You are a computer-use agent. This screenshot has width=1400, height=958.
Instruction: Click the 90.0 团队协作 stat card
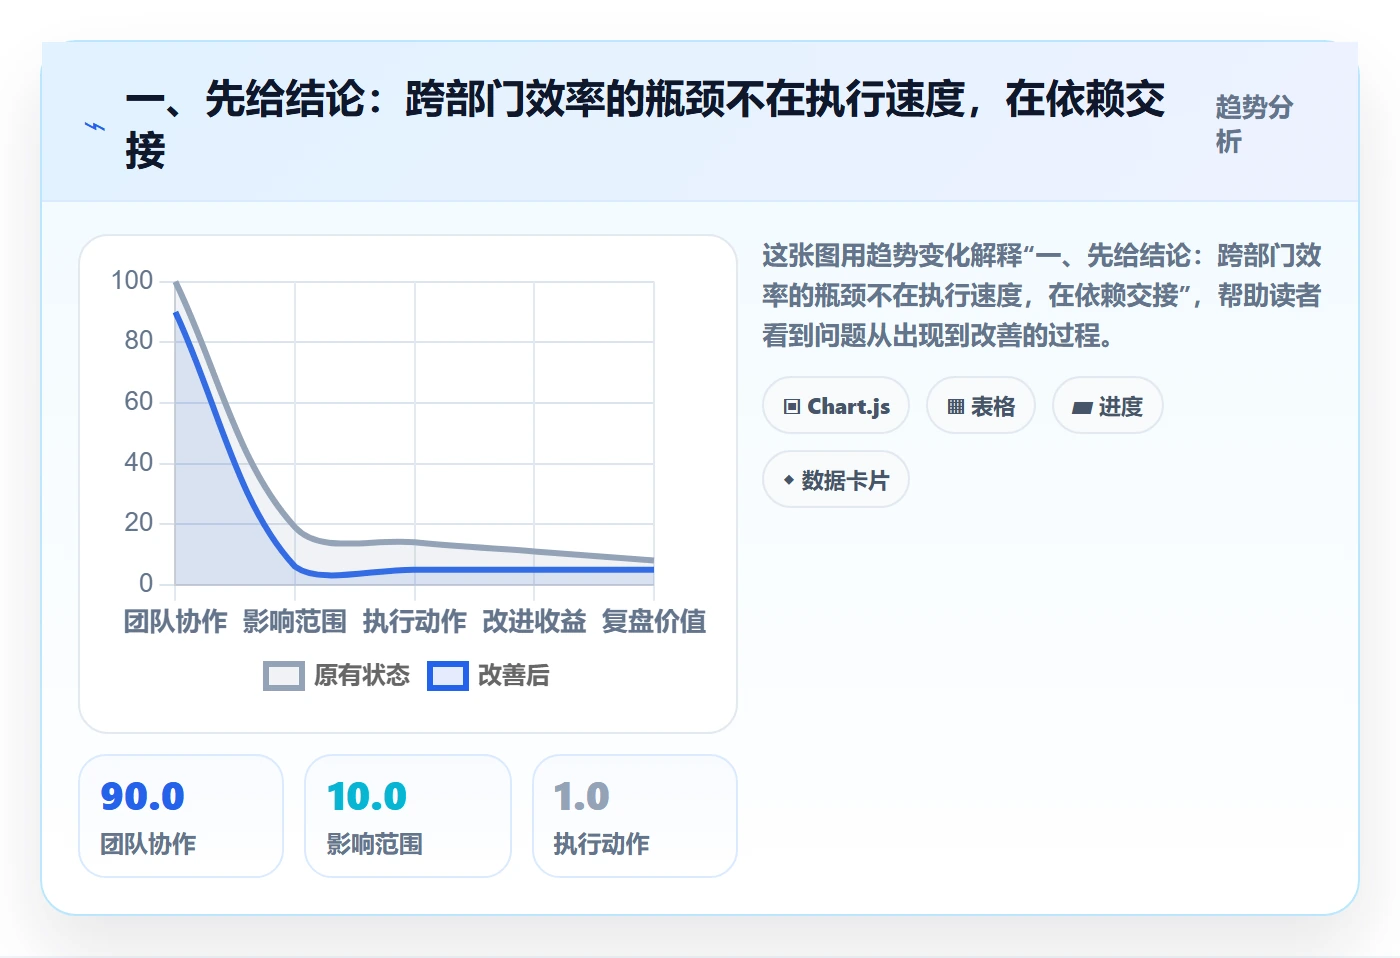(x=181, y=816)
